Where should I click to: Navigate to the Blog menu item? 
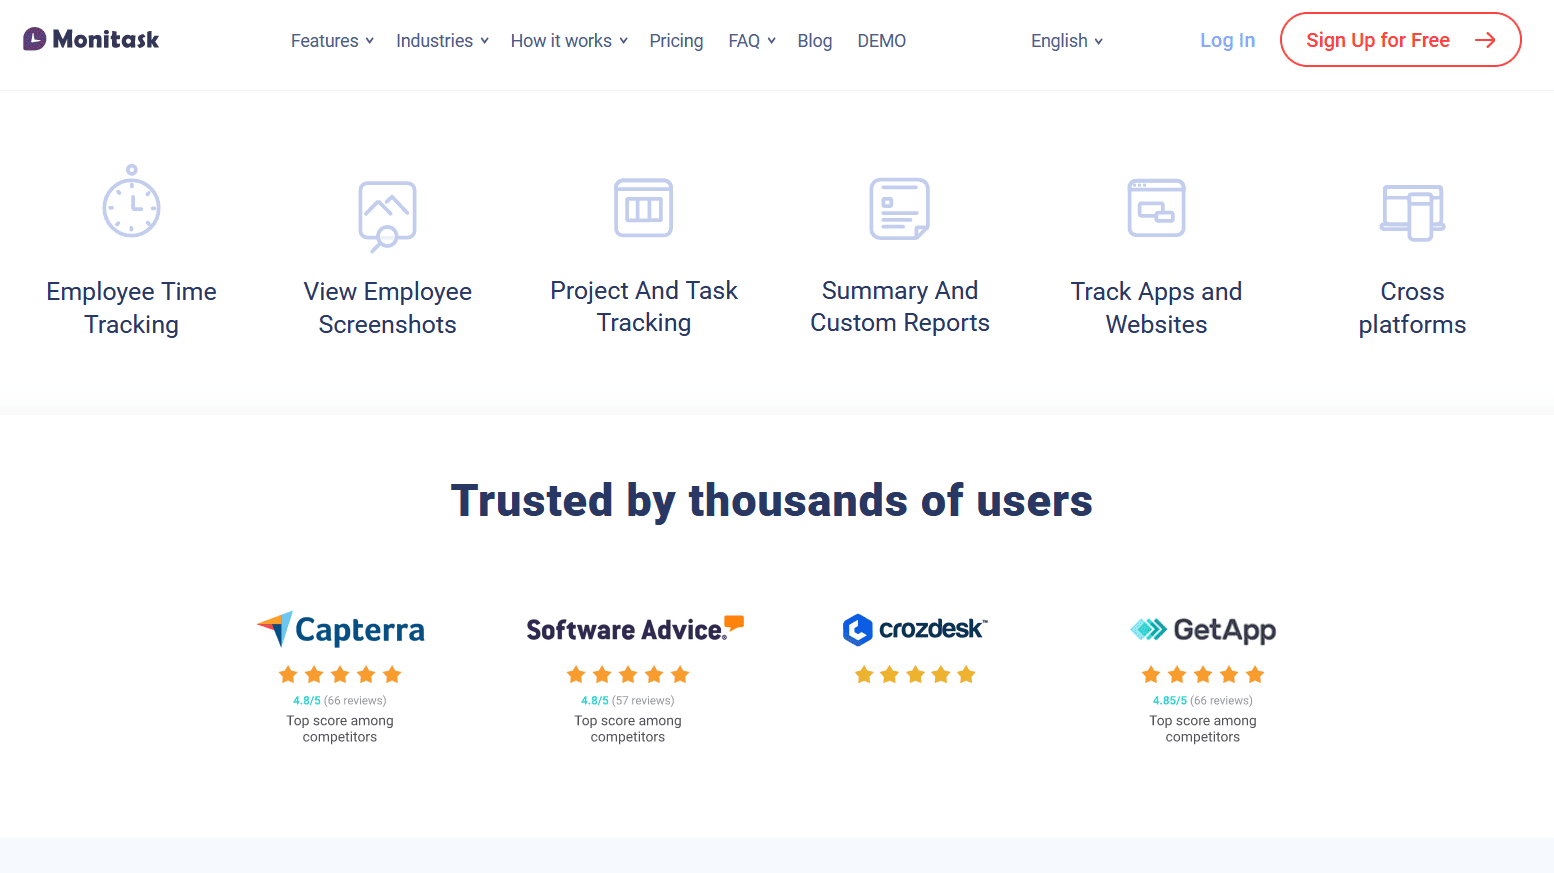coord(814,41)
